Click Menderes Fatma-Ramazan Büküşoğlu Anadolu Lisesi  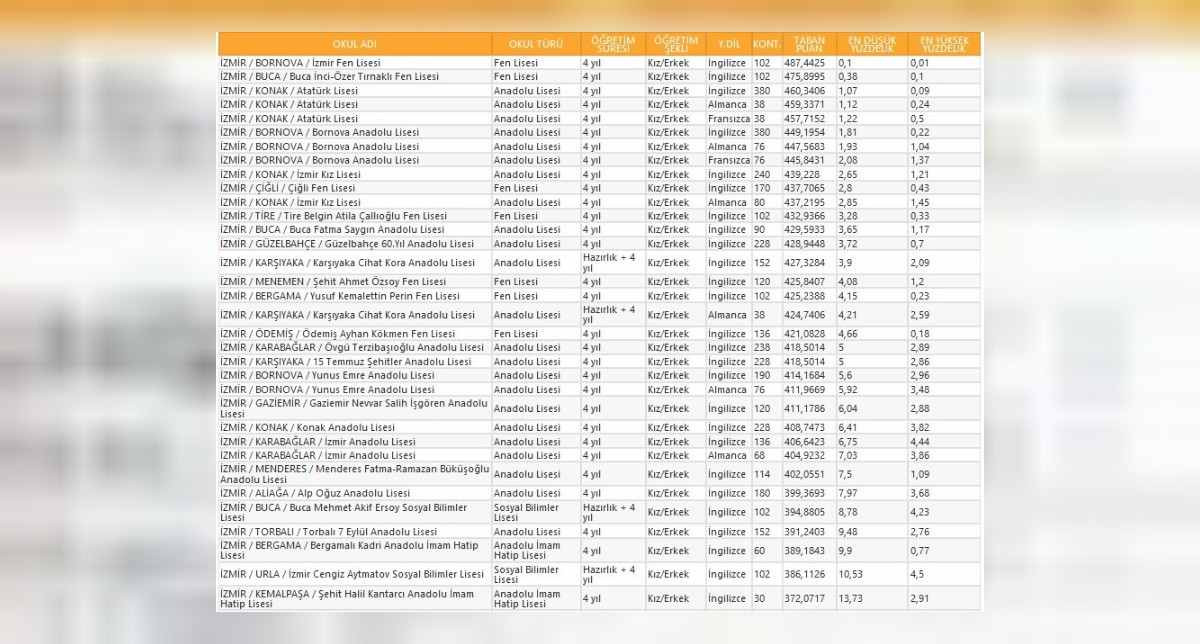[x=355, y=474]
